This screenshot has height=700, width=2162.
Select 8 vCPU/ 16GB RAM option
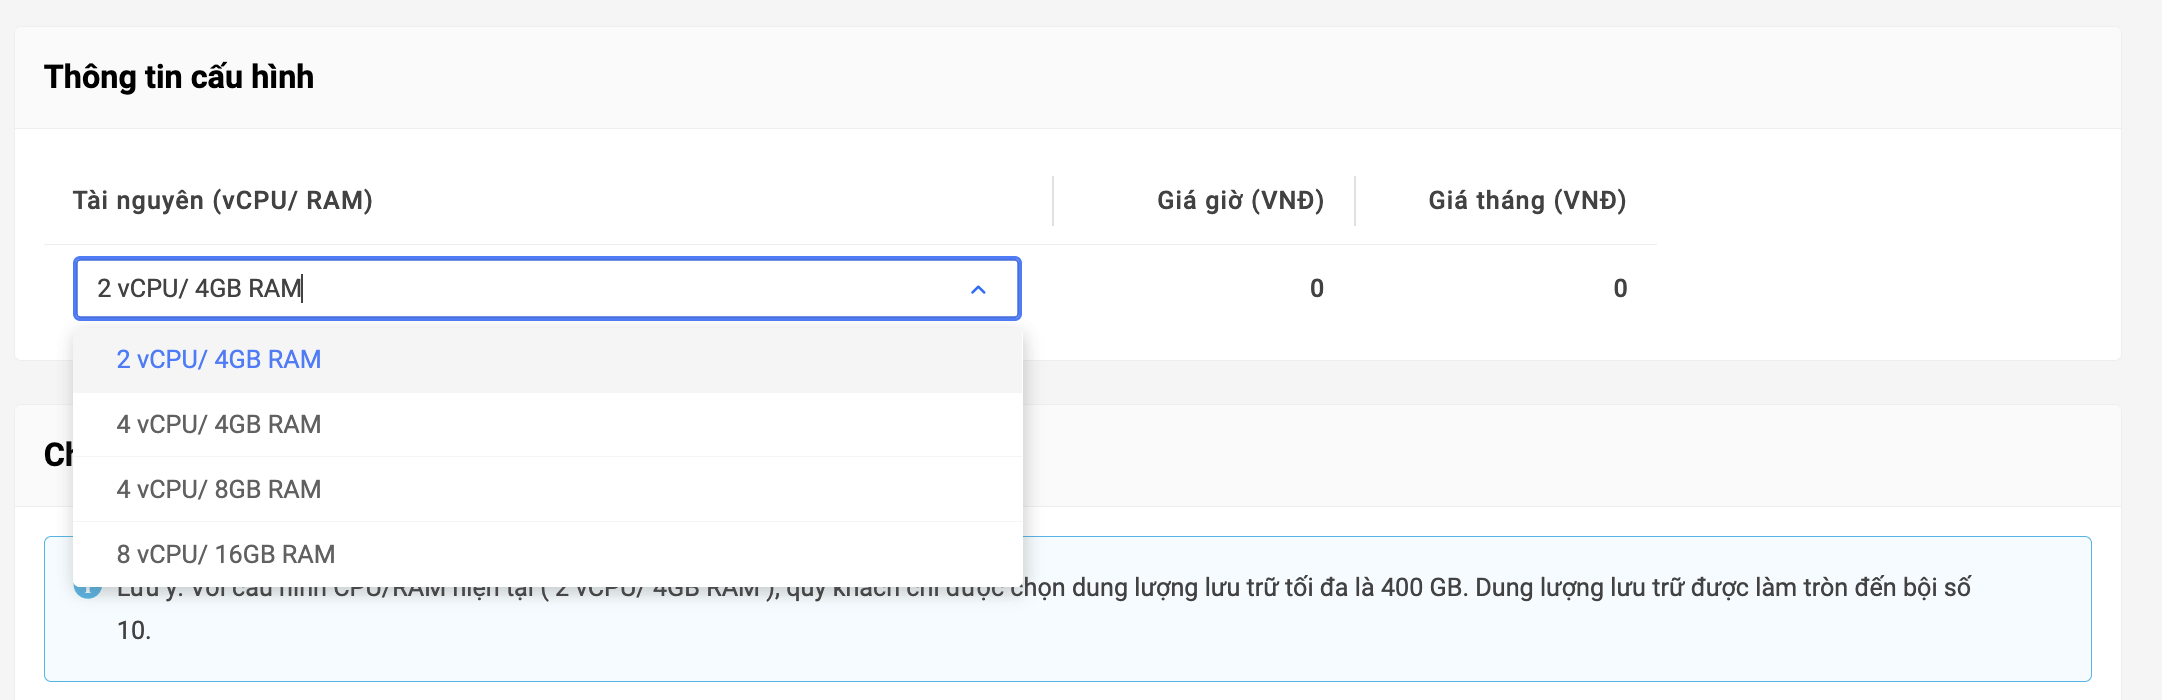(225, 554)
